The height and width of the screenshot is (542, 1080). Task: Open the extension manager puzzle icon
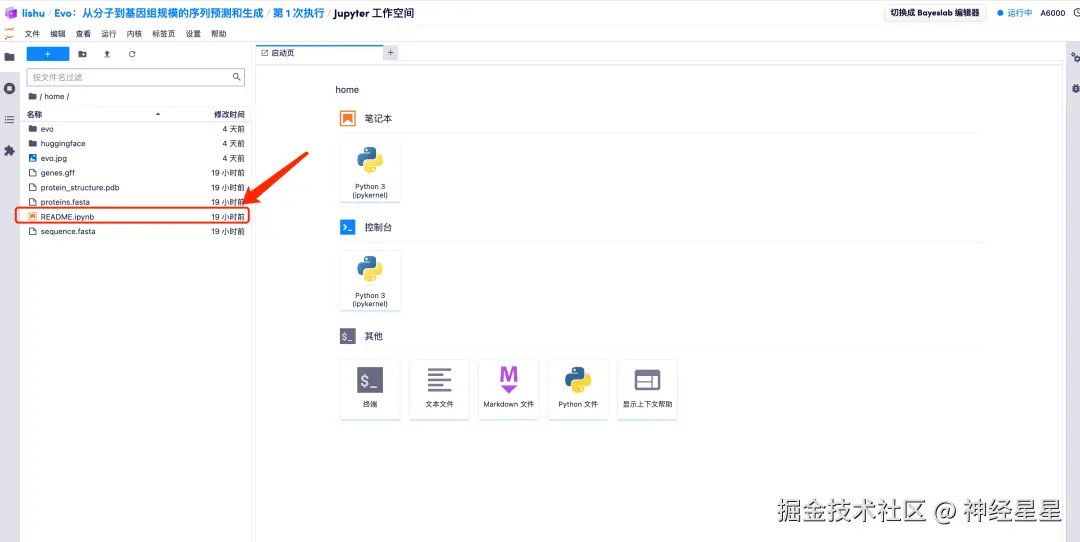[10, 150]
